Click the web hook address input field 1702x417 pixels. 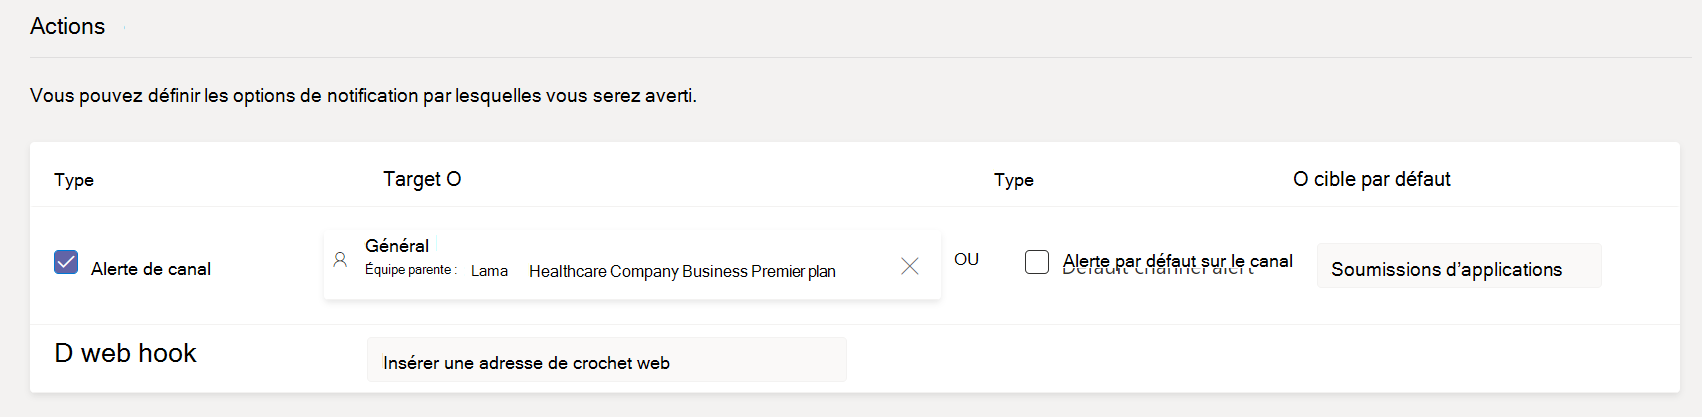click(606, 362)
